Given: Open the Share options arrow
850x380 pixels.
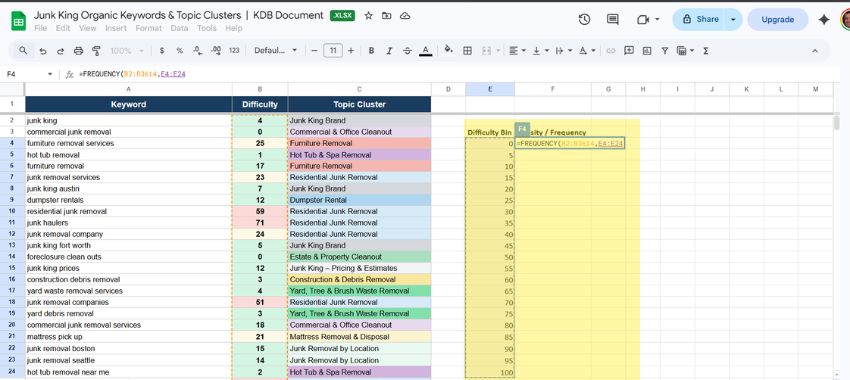Looking at the screenshot, I should tap(733, 20).
